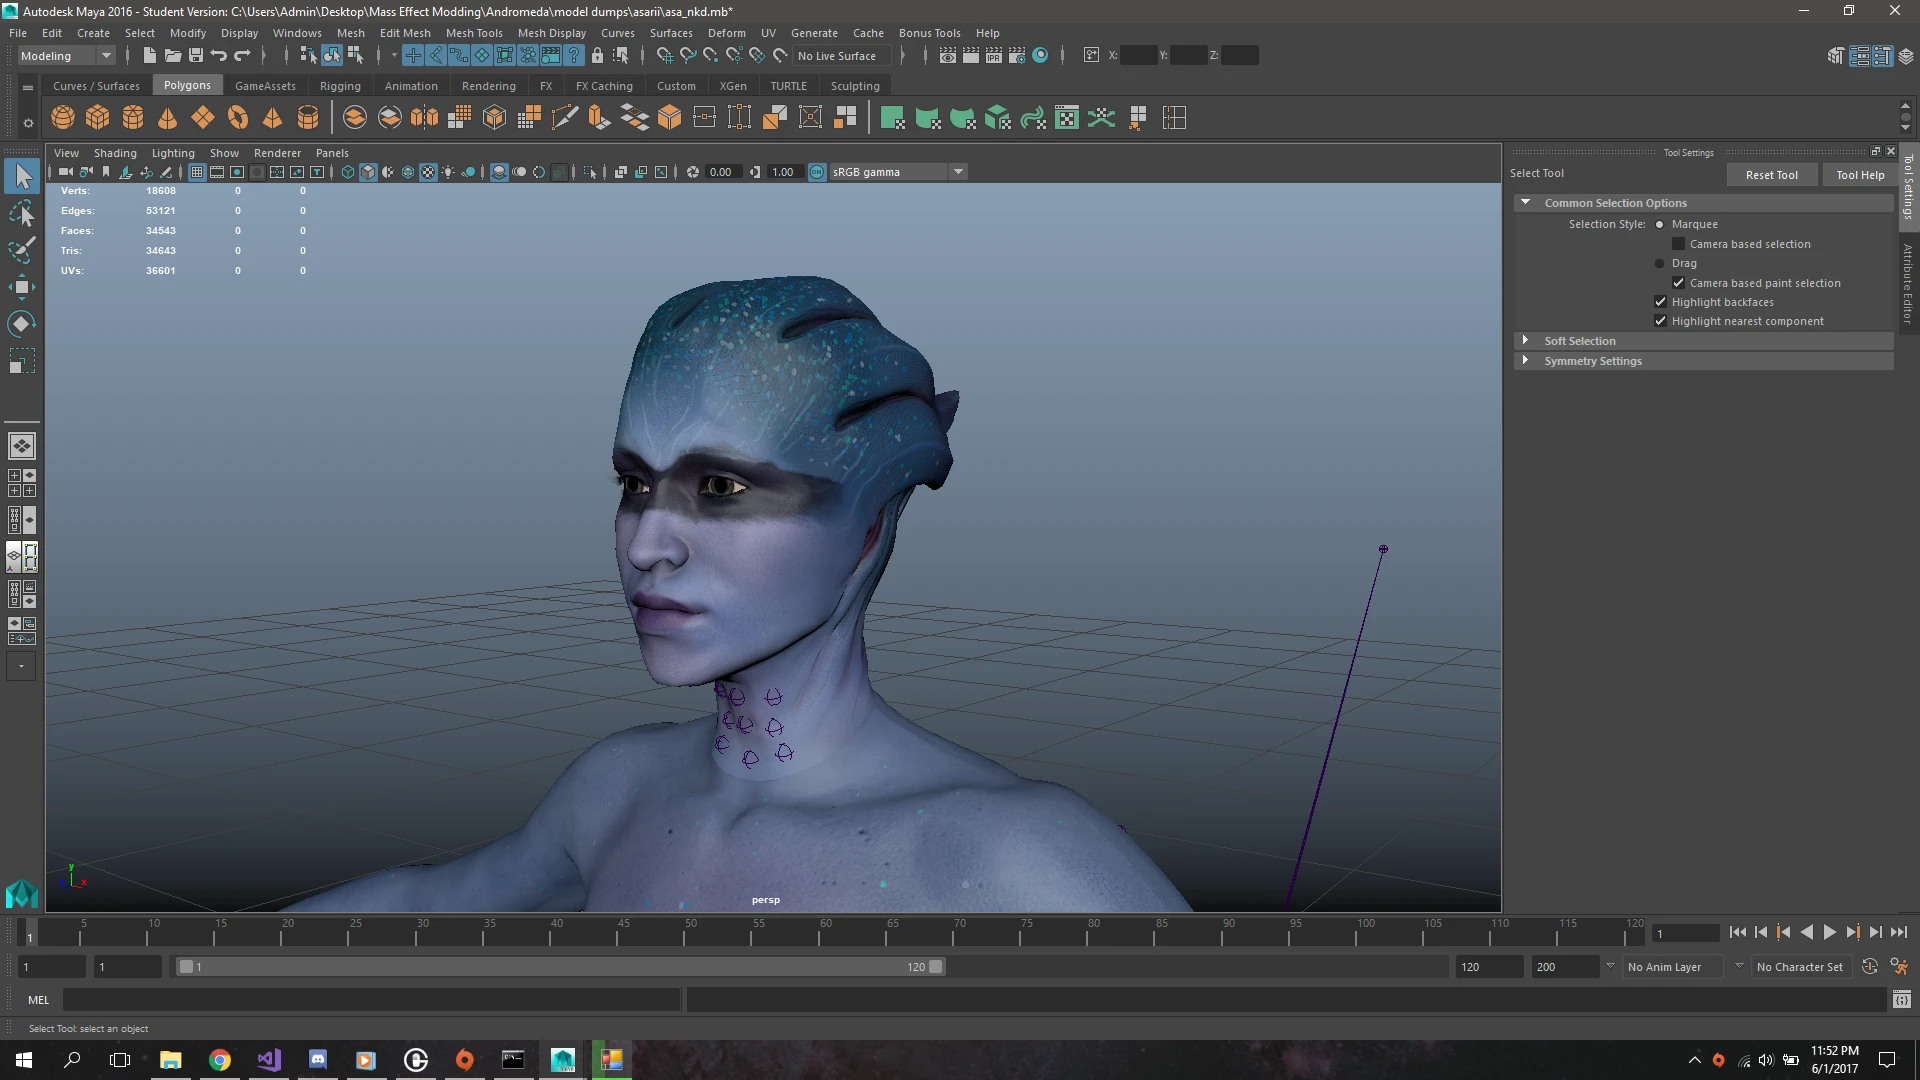Activate the Rotate tool in toolbox
This screenshot has height=1080, width=1920.
[22, 324]
